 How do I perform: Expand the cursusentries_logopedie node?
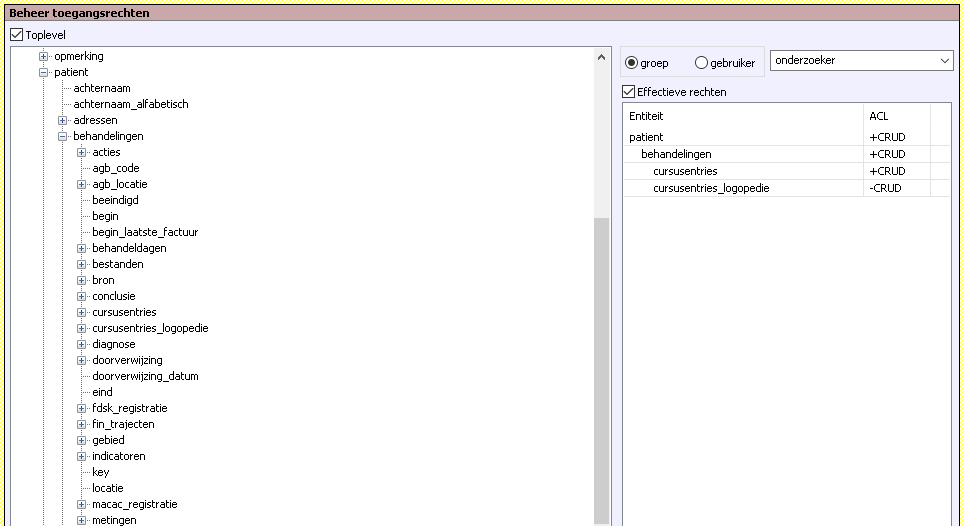(x=82, y=328)
